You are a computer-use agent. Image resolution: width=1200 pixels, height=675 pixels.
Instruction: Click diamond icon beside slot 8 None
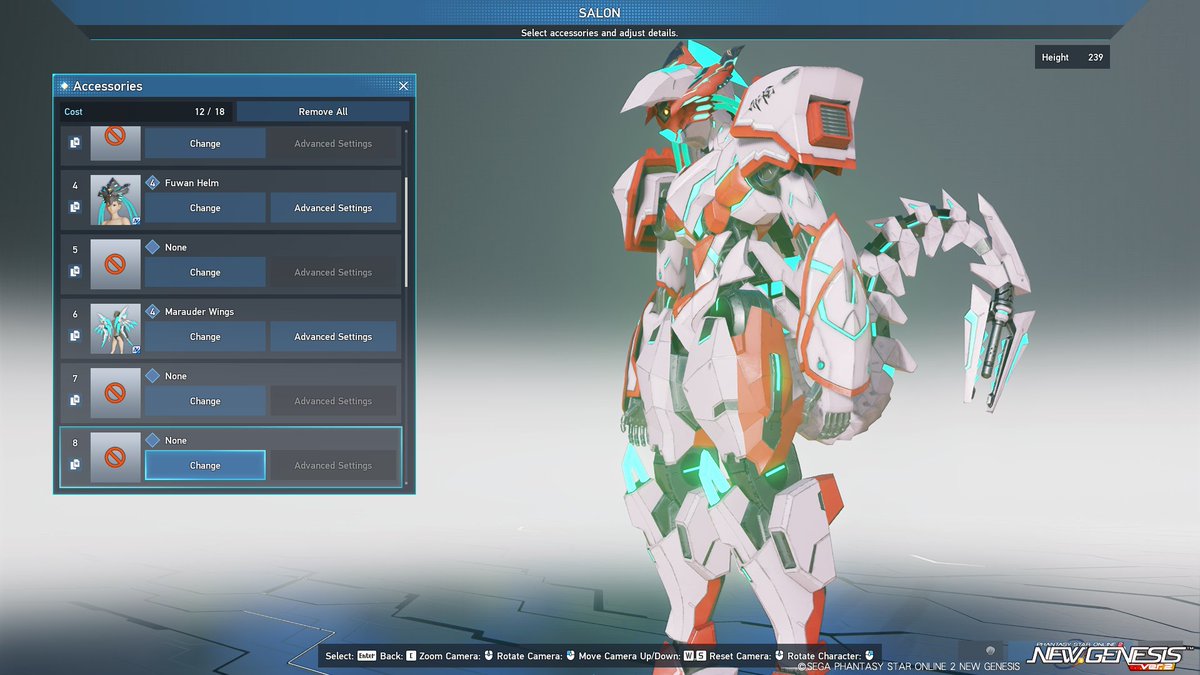[x=153, y=440]
